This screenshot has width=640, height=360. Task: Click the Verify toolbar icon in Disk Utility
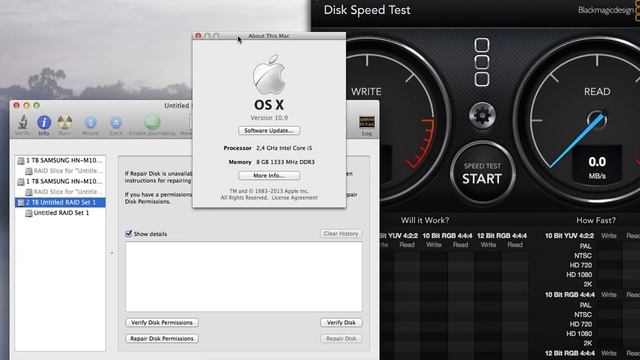pos(22,124)
